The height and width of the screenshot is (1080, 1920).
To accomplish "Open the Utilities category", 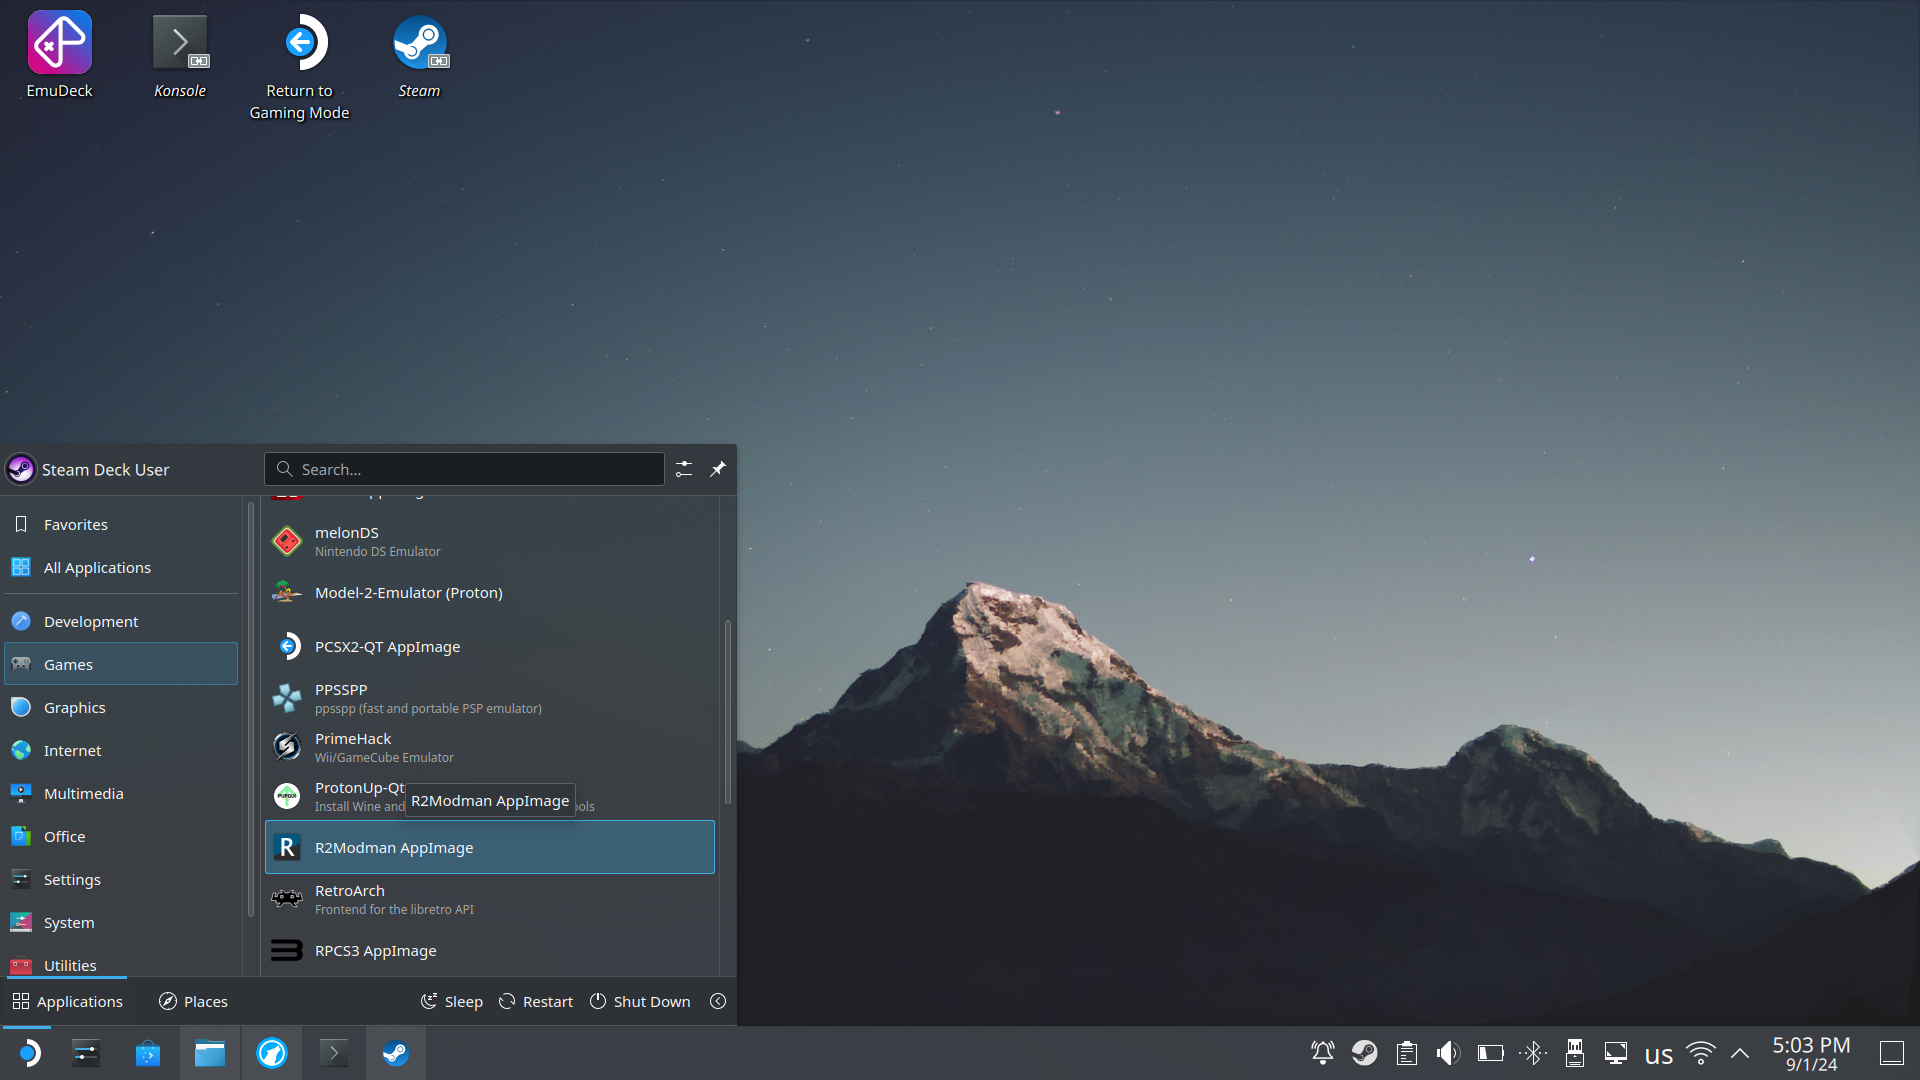I will point(121,964).
